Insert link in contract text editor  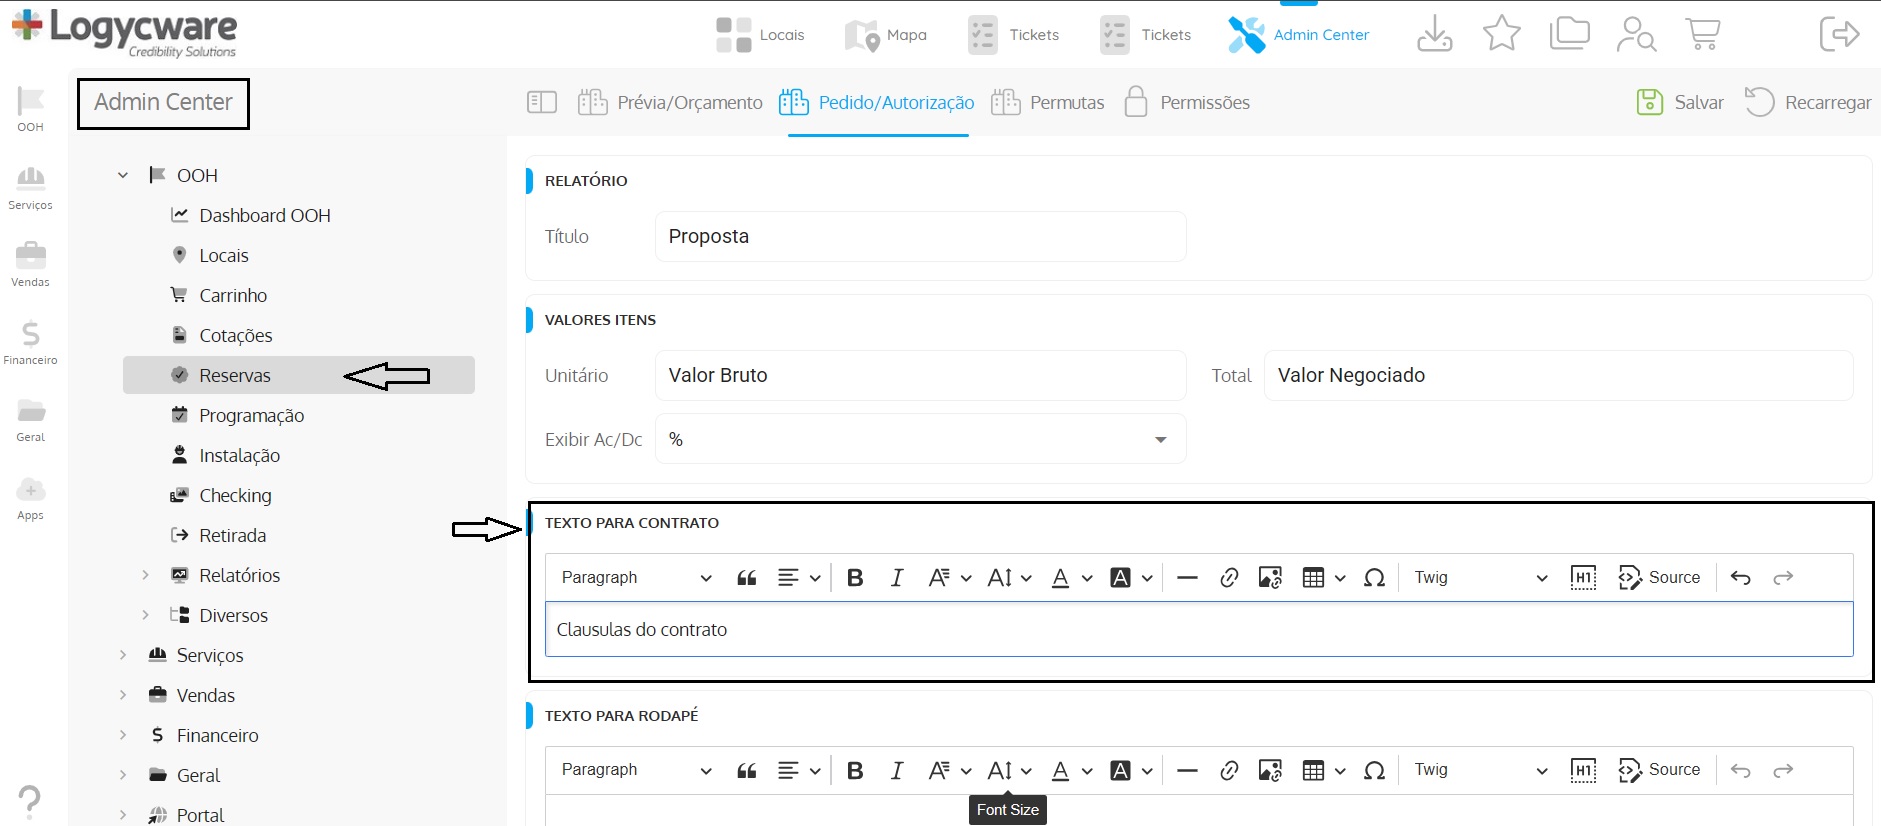point(1229,578)
